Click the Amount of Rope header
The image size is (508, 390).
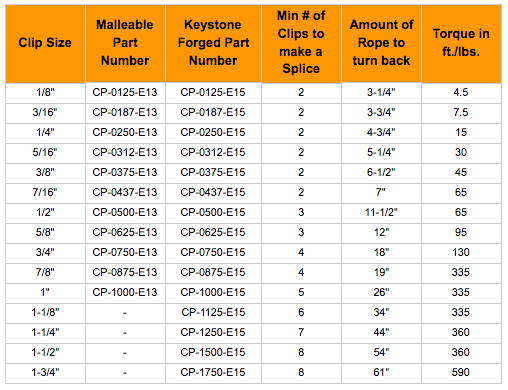coord(381,43)
